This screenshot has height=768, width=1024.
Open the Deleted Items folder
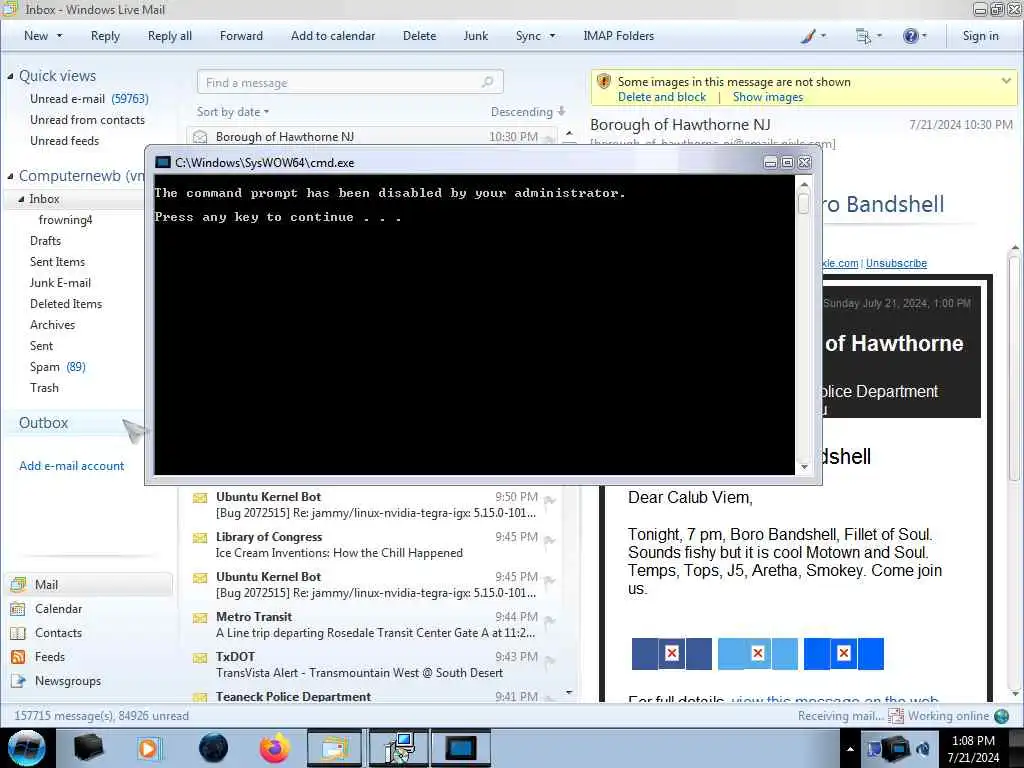coord(66,304)
